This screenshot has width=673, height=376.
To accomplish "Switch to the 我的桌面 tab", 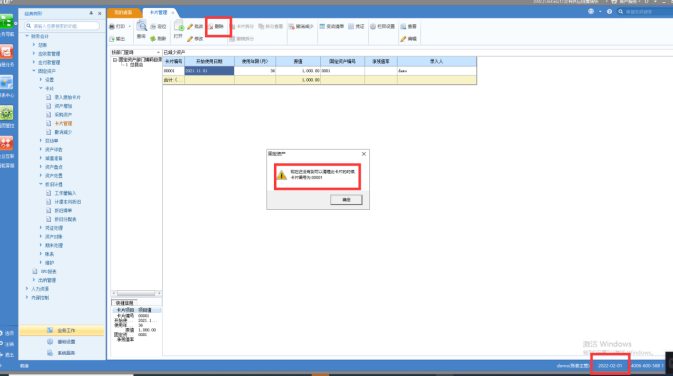I will (x=124, y=13).
